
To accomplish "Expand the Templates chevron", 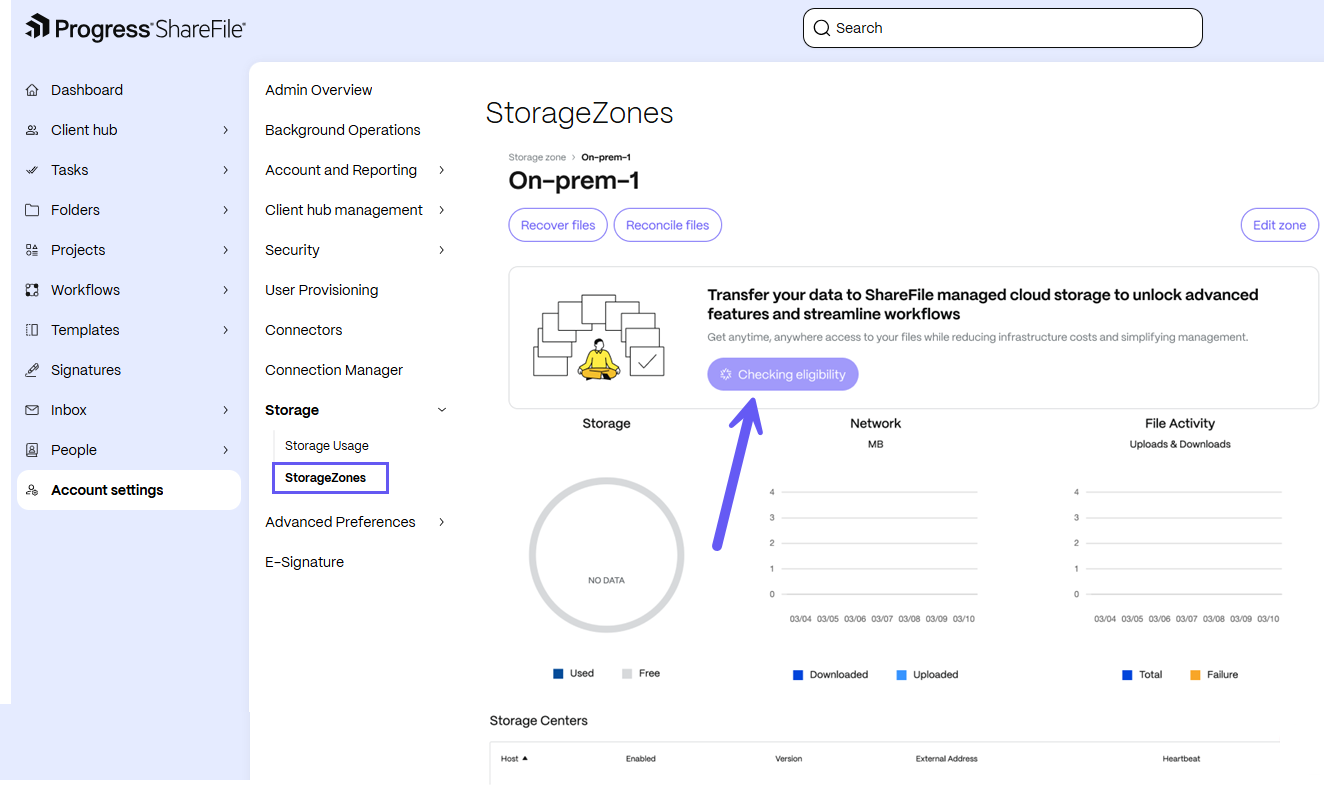I will (226, 330).
